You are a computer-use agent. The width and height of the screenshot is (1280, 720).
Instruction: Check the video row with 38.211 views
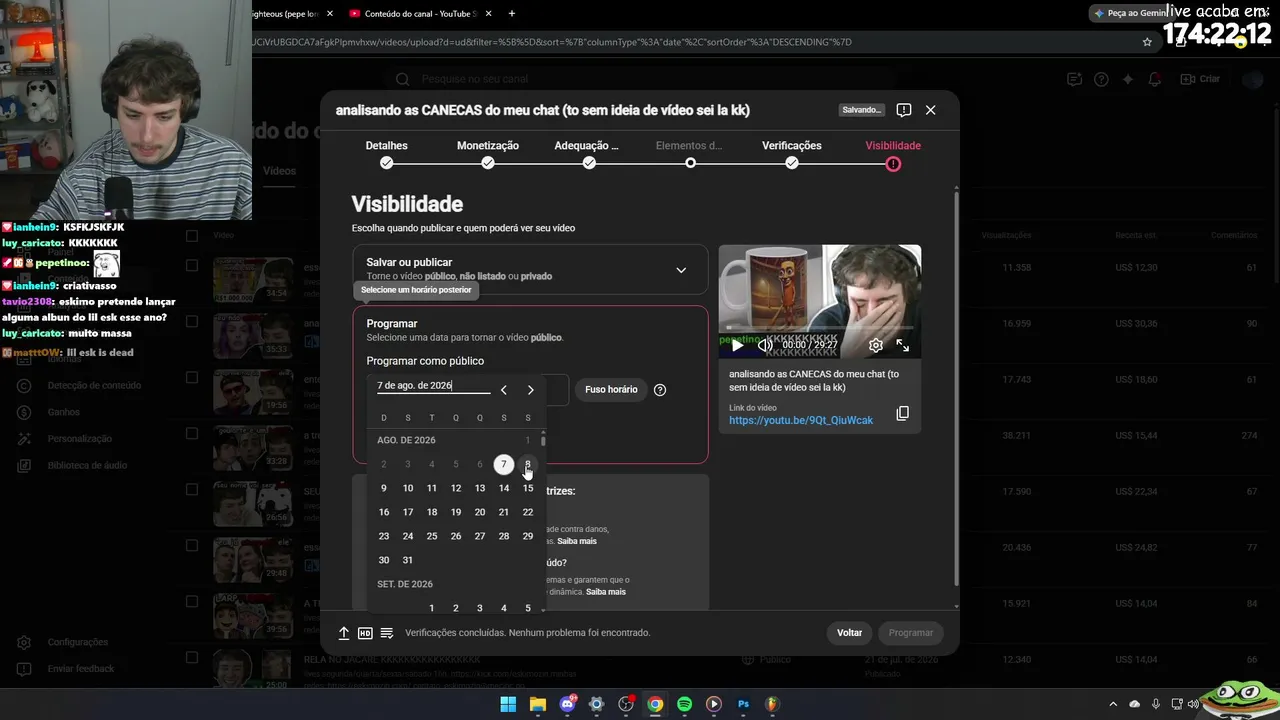click(x=192, y=434)
